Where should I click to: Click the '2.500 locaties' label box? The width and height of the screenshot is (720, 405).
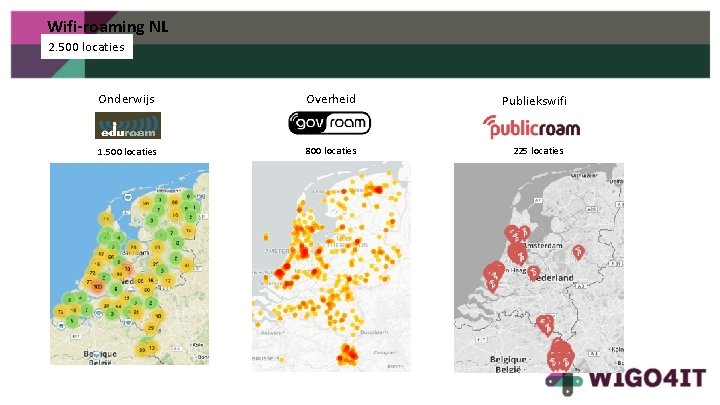pyautogui.click(x=87, y=47)
